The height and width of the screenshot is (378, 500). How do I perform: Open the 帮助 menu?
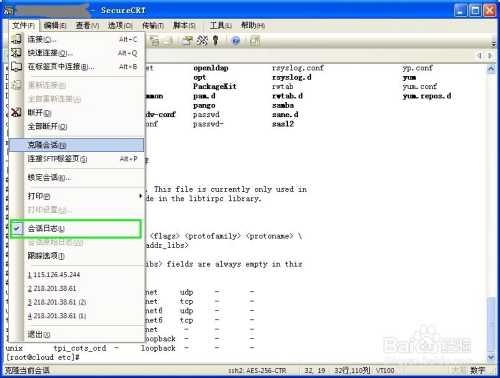[253, 25]
